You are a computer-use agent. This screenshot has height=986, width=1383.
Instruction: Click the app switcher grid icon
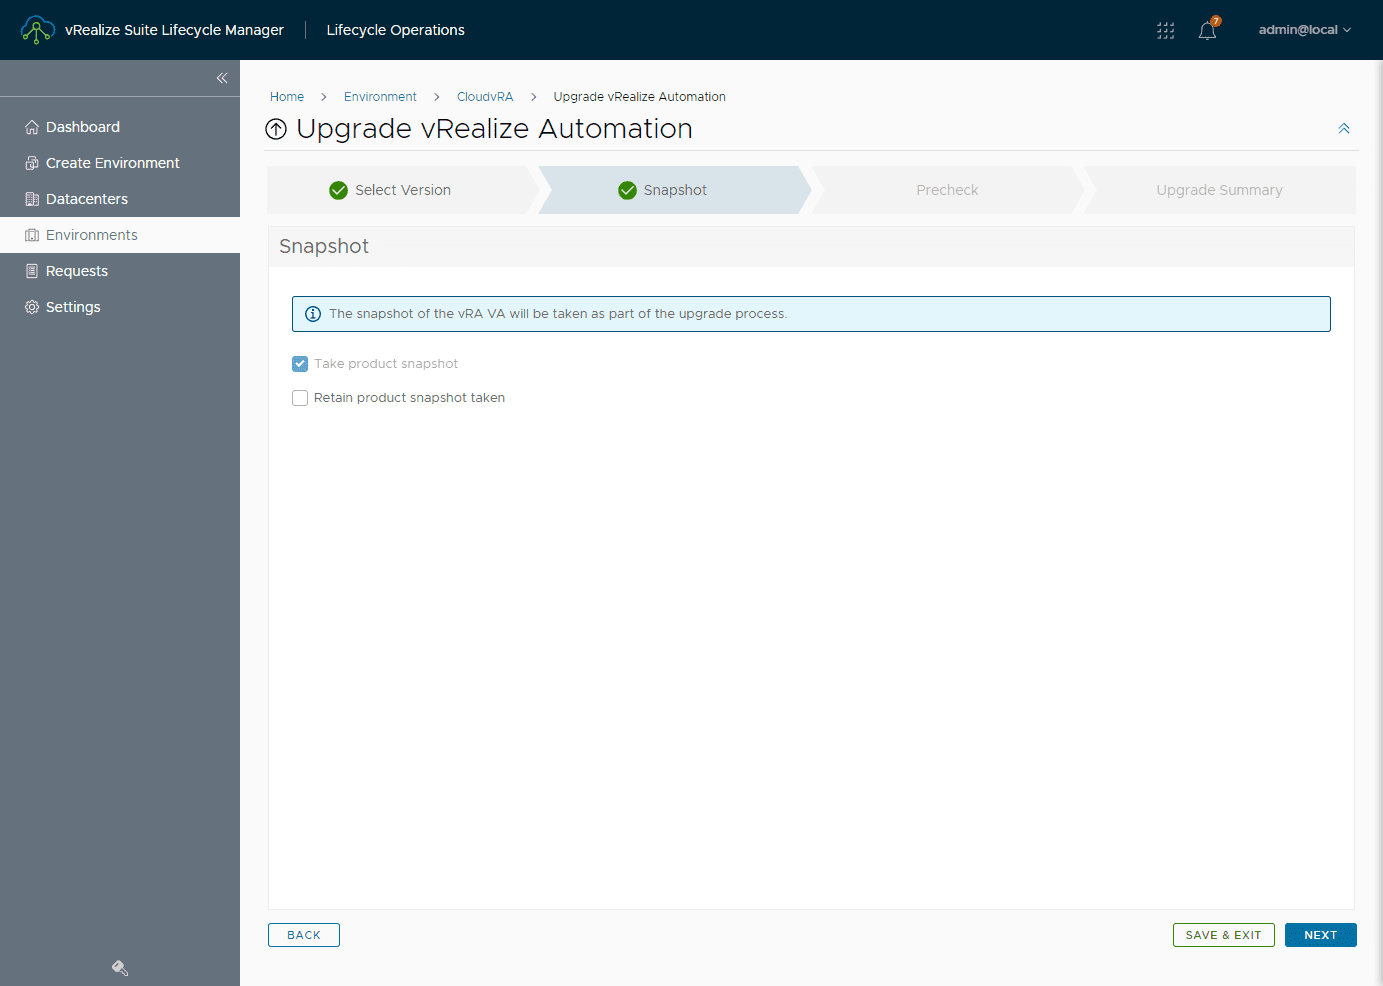1165,30
